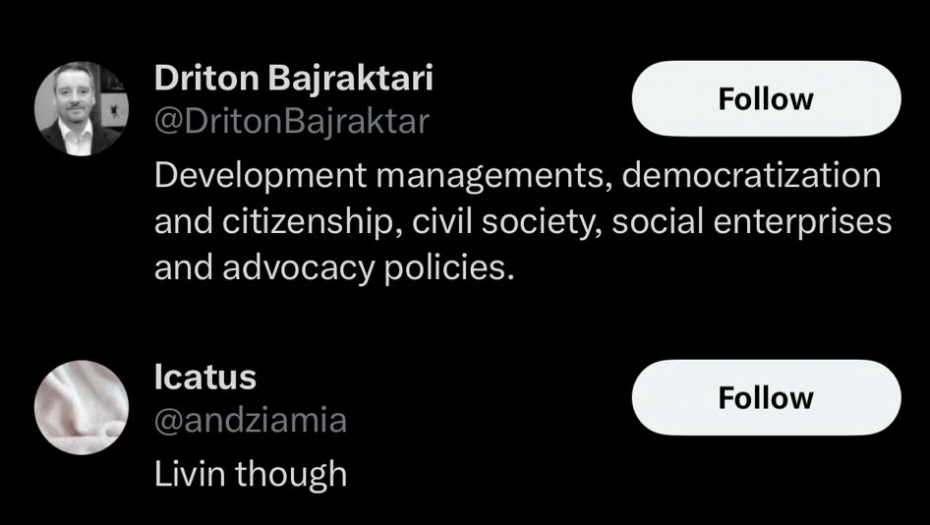The image size is (930, 525).
Task: Follow Driton Bajraktari
Action: (766, 99)
